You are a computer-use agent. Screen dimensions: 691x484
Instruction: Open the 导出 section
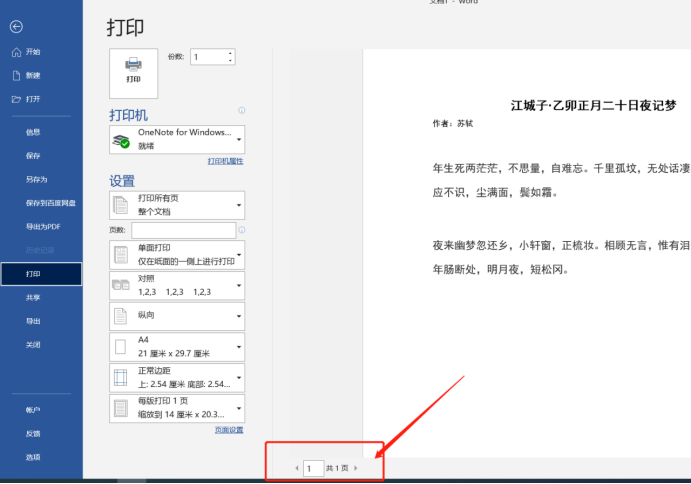(33, 321)
